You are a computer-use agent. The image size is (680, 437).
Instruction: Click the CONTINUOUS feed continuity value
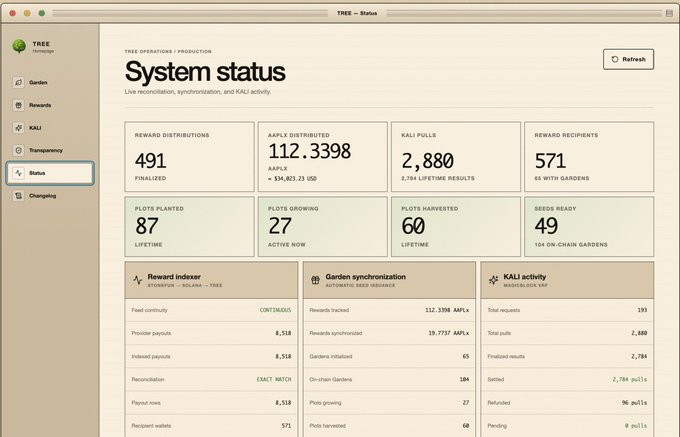point(275,310)
